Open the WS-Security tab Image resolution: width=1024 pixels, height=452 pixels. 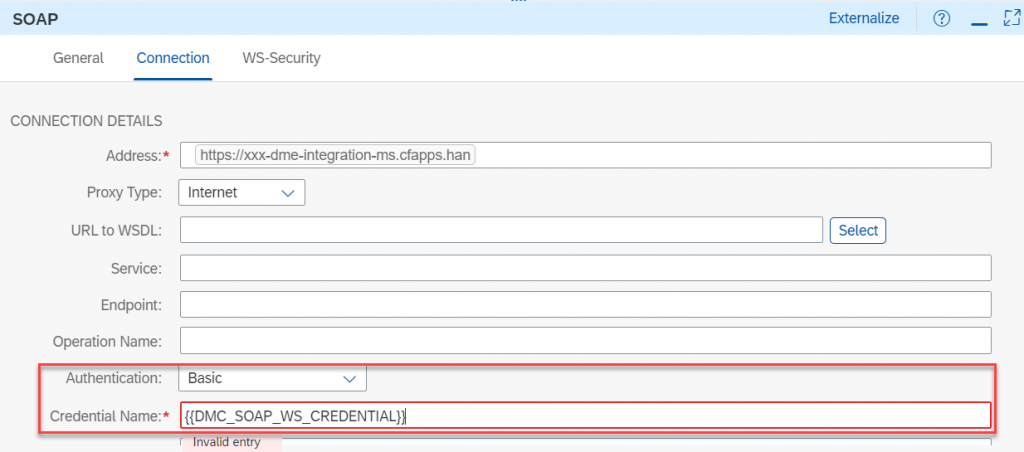(x=281, y=57)
